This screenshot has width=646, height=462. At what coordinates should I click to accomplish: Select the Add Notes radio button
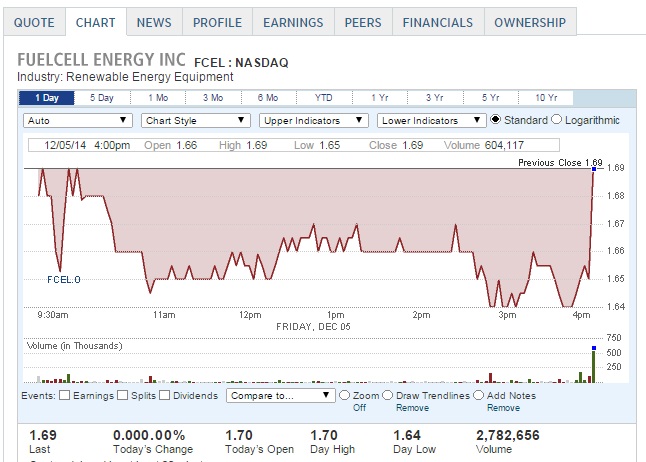point(478,395)
